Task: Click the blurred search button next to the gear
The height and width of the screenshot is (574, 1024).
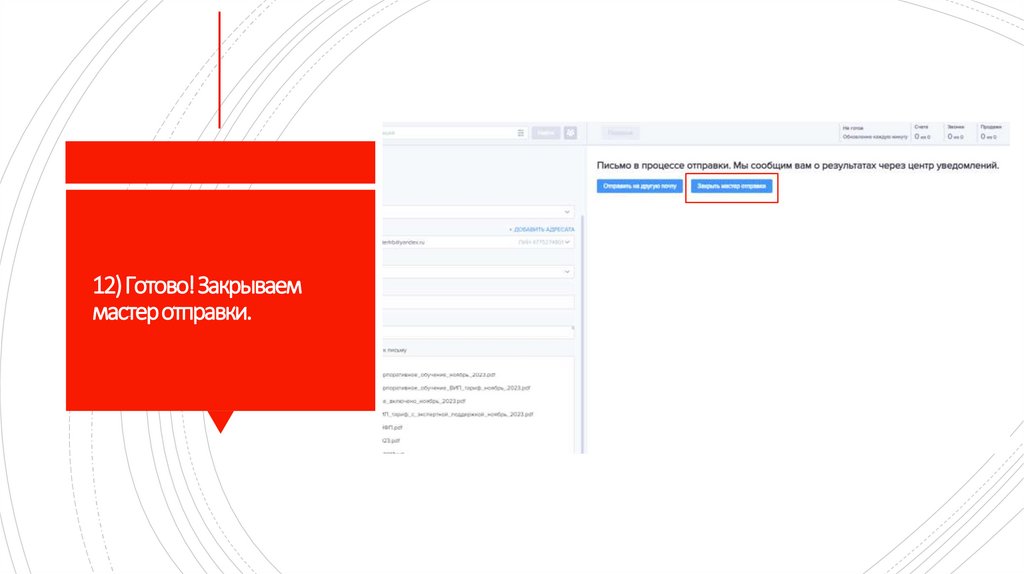Action: [x=546, y=133]
